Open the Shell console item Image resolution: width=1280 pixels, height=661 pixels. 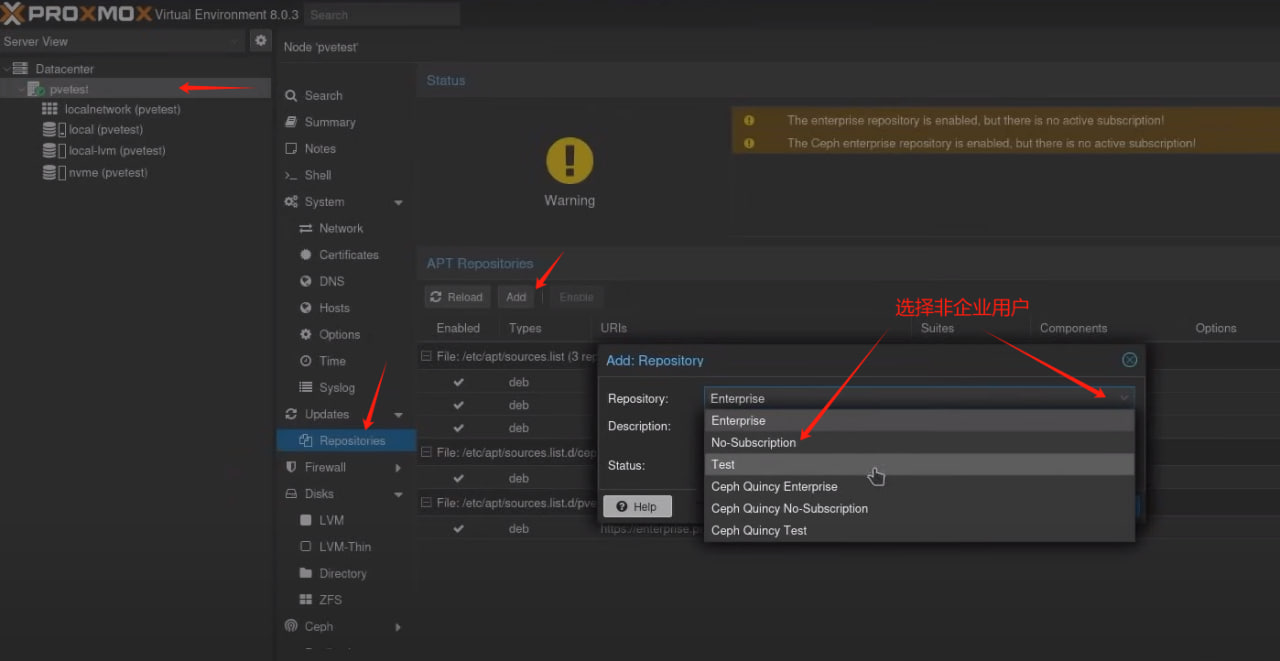317,175
